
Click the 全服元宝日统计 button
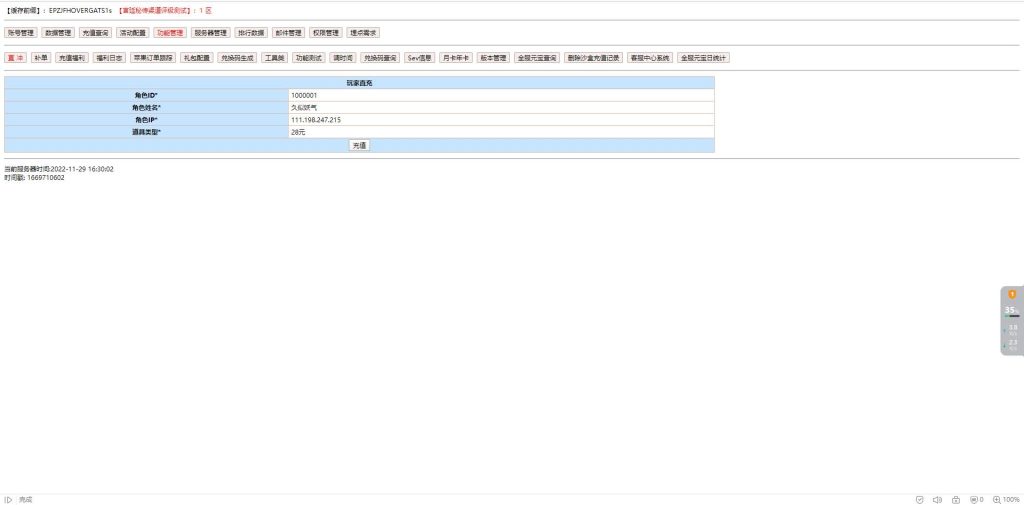703,58
